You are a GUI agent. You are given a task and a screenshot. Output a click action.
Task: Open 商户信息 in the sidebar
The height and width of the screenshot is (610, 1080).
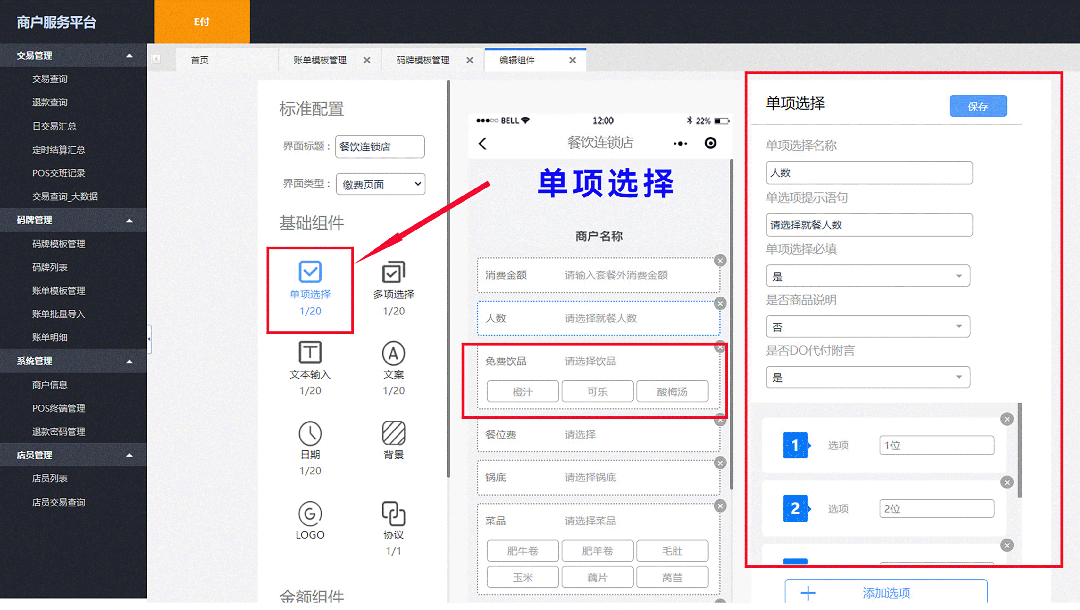pyautogui.click(x=50, y=385)
